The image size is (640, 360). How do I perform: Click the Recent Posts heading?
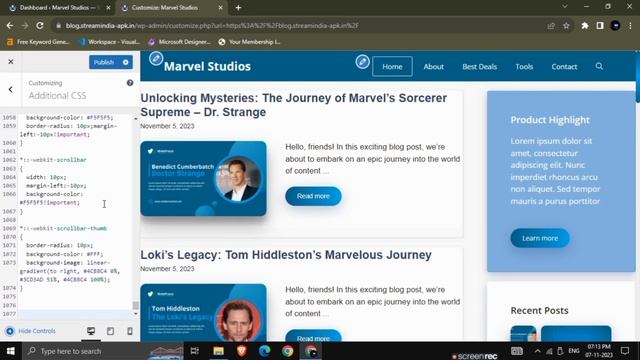click(539, 311)
